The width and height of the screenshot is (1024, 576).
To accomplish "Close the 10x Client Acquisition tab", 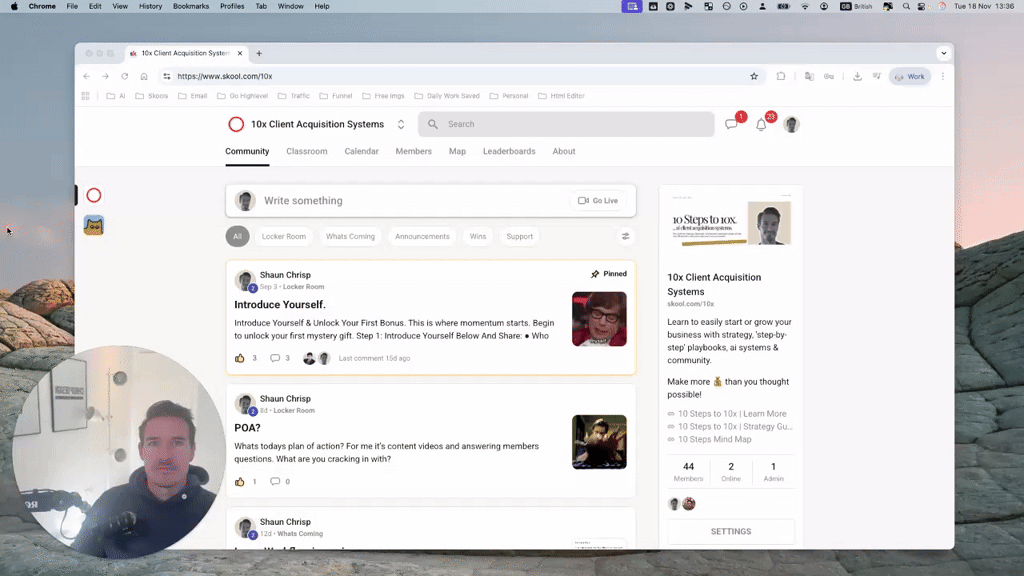I will pos(240,54).
